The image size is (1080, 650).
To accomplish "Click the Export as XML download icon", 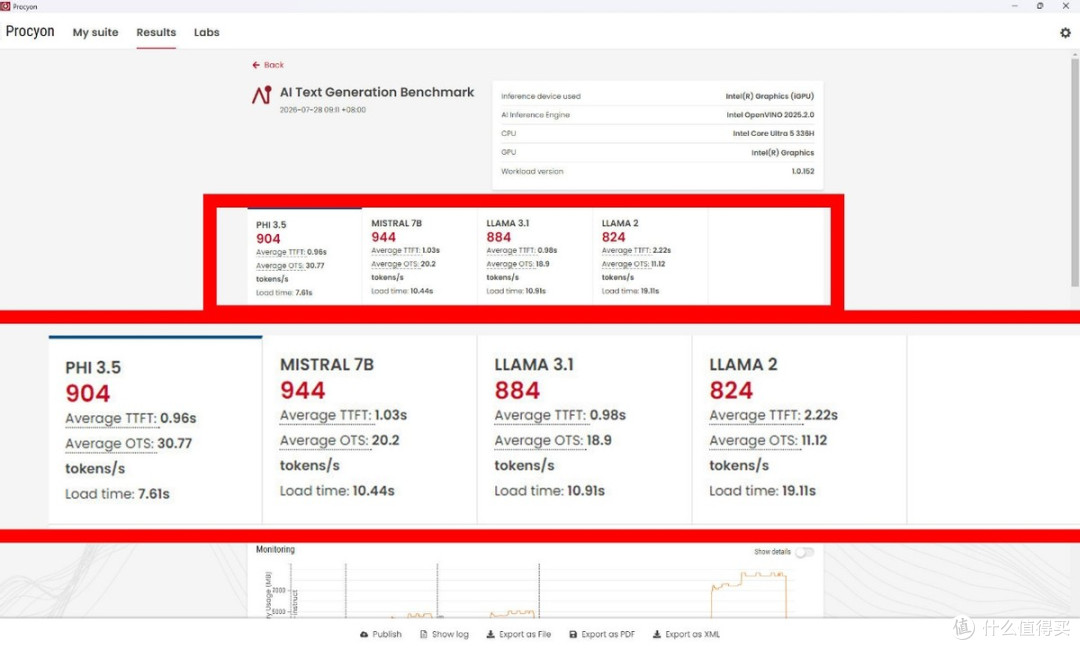I will coord(656,634).
